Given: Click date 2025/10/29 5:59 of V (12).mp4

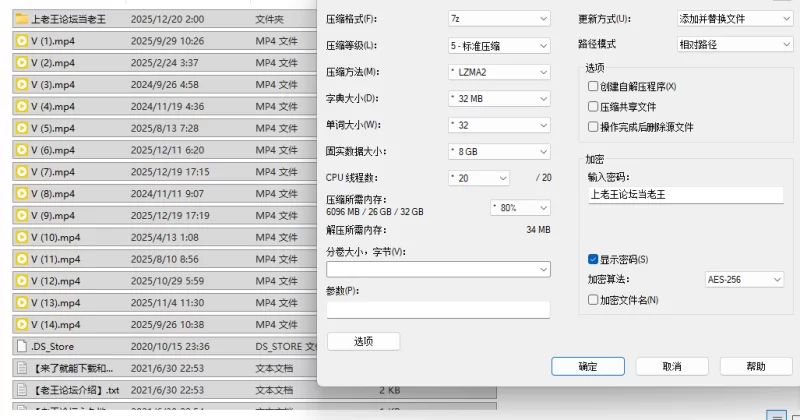Looking at the screenshot, I should click(x=167, y=281).
